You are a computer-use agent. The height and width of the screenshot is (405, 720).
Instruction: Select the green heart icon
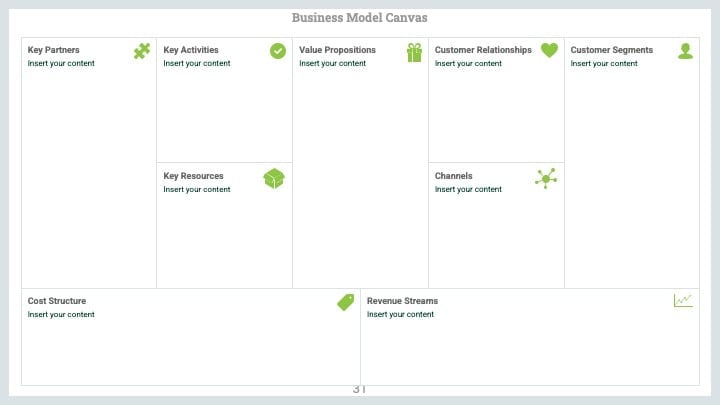[549, 50]
